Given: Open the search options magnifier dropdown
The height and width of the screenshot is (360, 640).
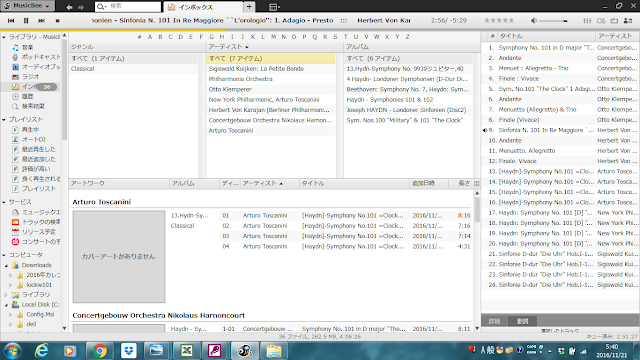Looking at the screenshot, I should [101, 7].
